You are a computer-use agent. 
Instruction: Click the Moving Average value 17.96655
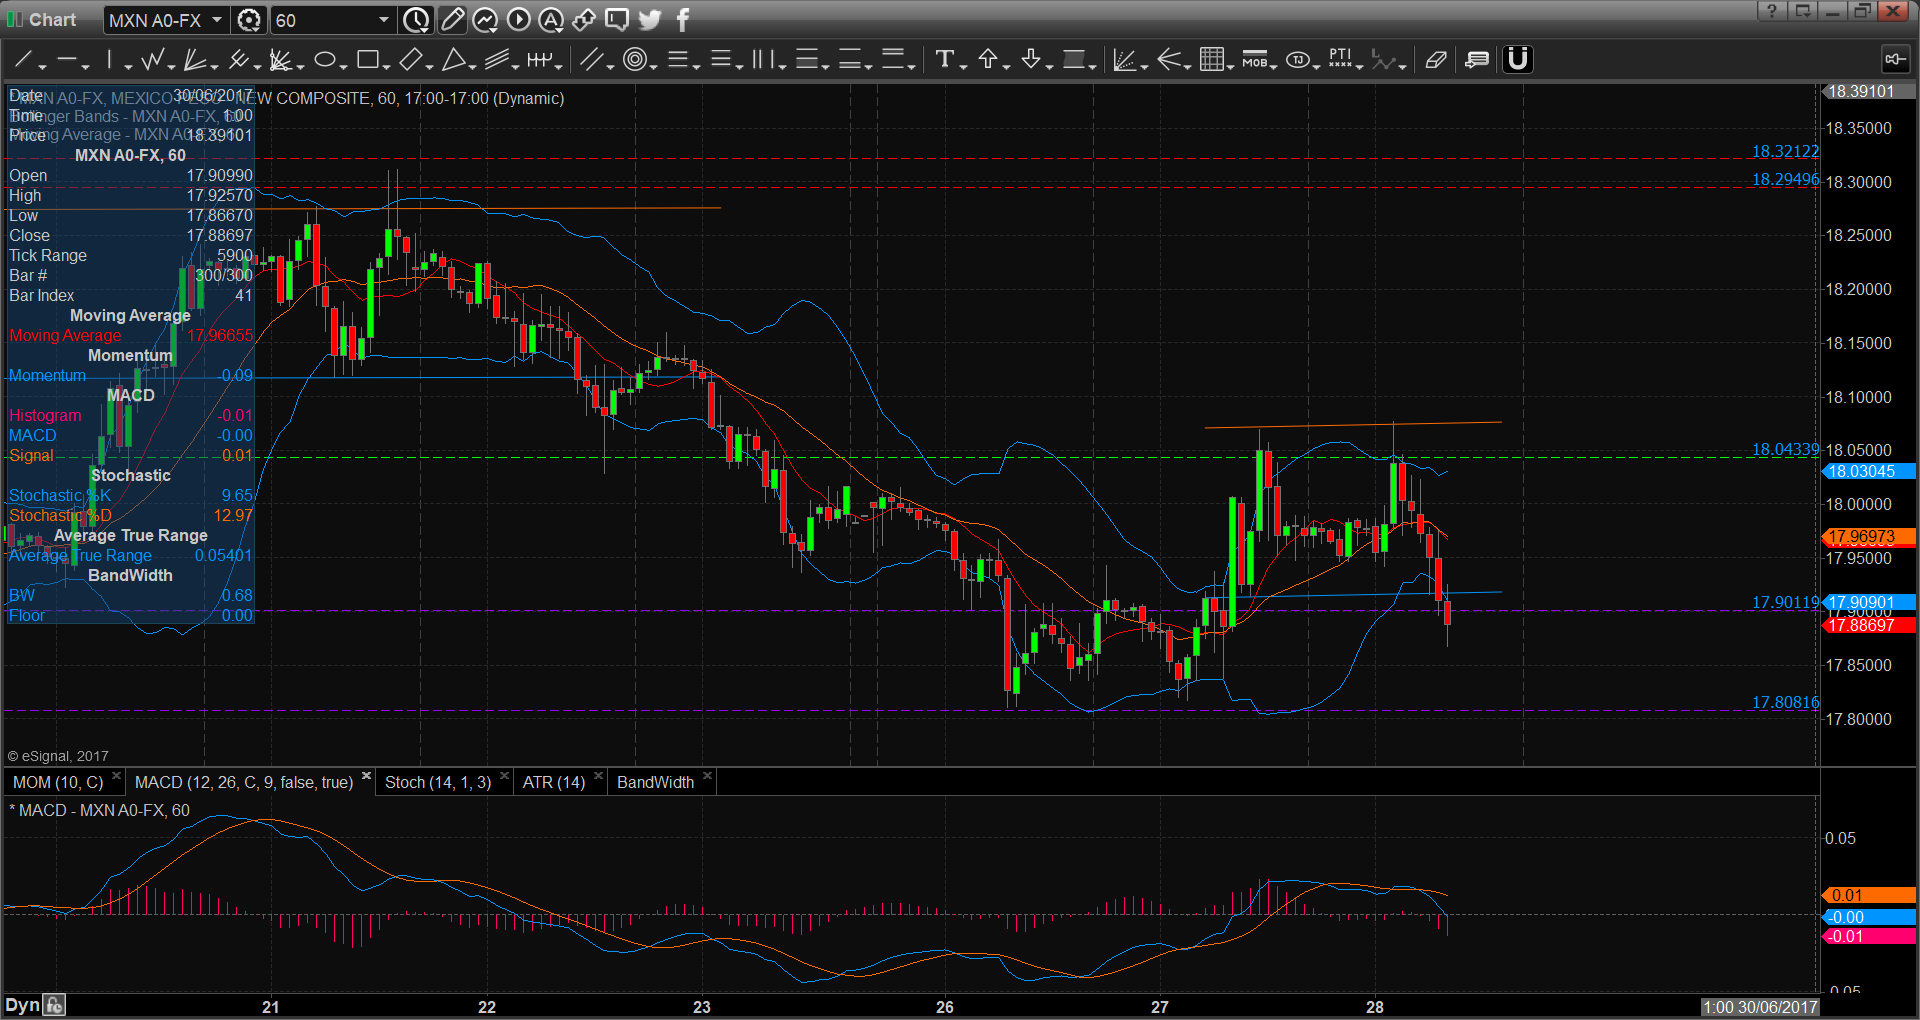coord(220,336)
